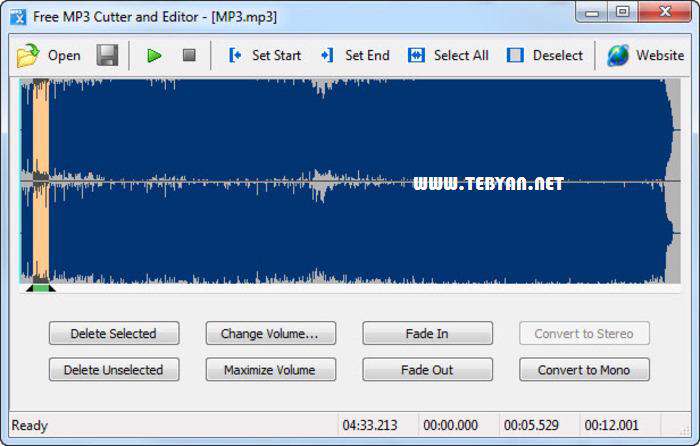This screenshot has height=446, width=700.
Task: Stop playback with the gray square button
Action: tap(189, 55)
